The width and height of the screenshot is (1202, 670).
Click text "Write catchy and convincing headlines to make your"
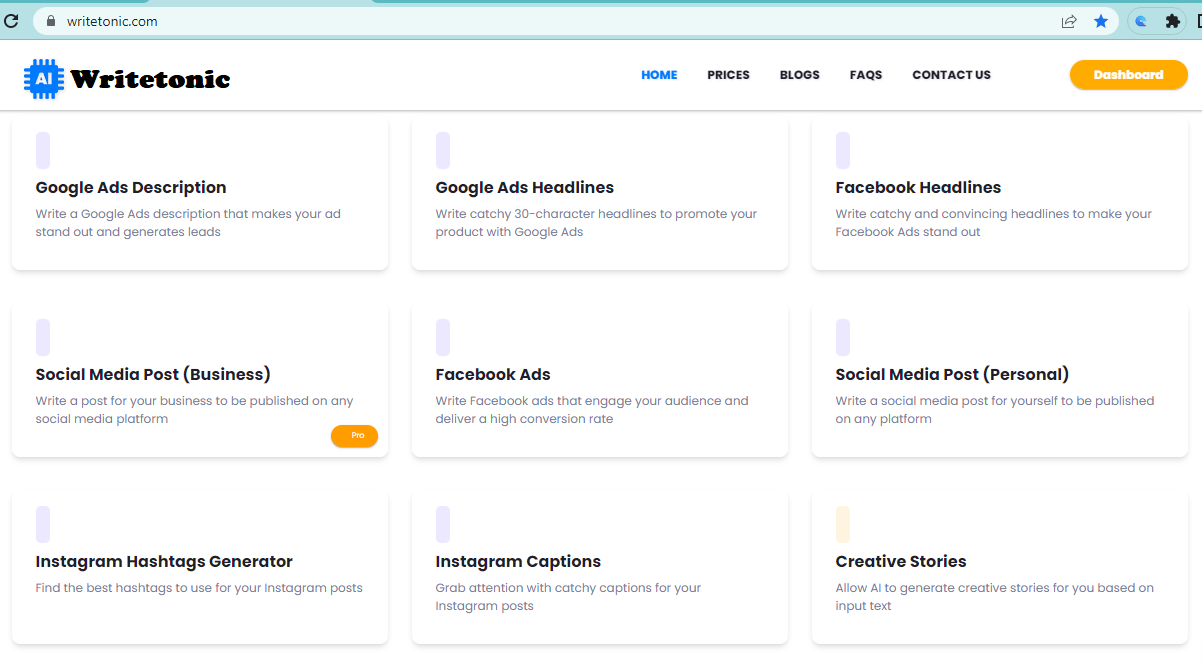[x=994, y=214]
